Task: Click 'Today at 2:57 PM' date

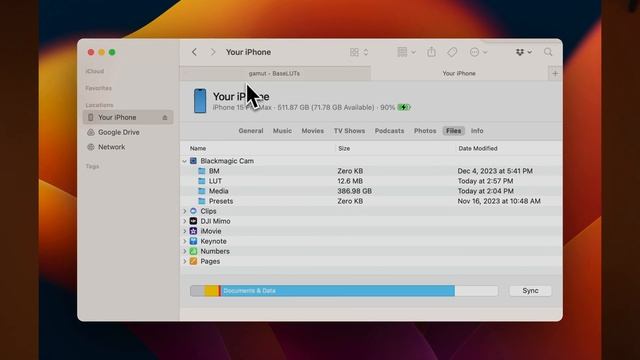Action: (485, 181)
